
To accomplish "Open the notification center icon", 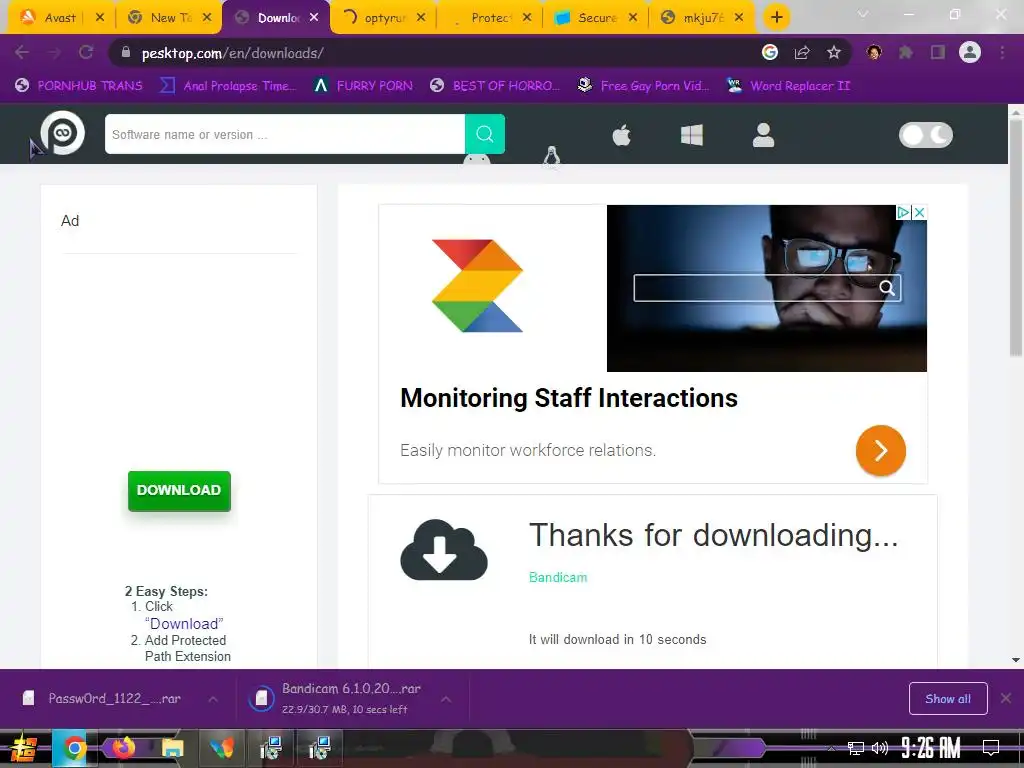I will [991, 748].
